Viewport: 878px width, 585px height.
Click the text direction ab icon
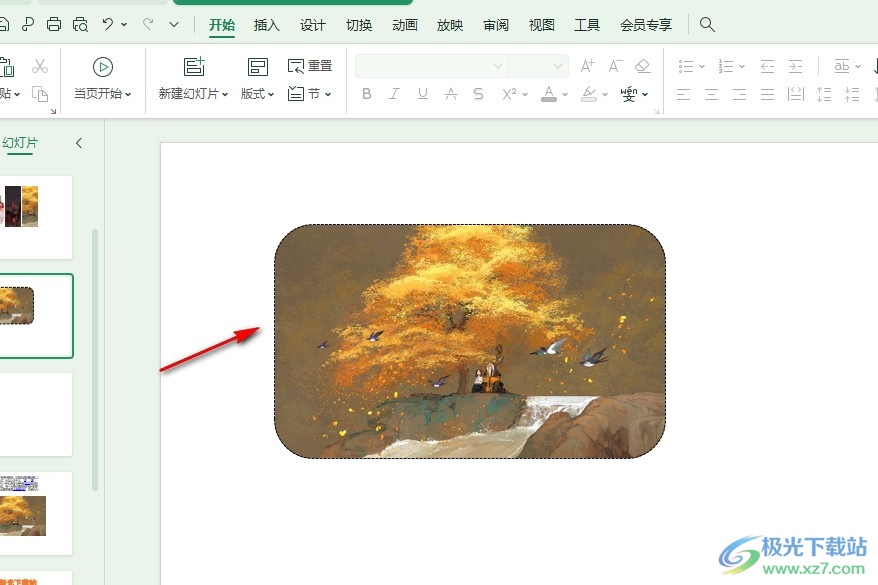pos(842,66)
